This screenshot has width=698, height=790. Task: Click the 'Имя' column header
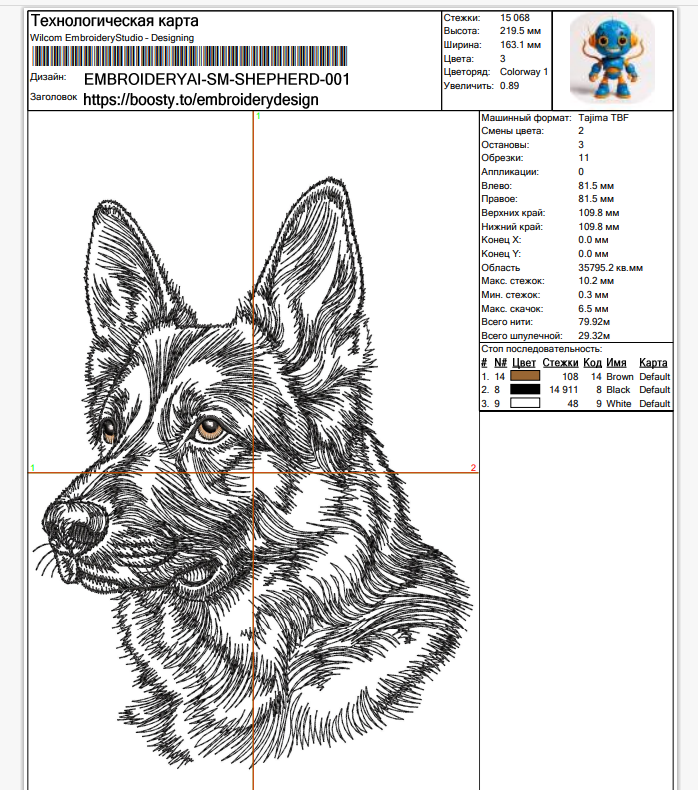(x=616, y=363)
